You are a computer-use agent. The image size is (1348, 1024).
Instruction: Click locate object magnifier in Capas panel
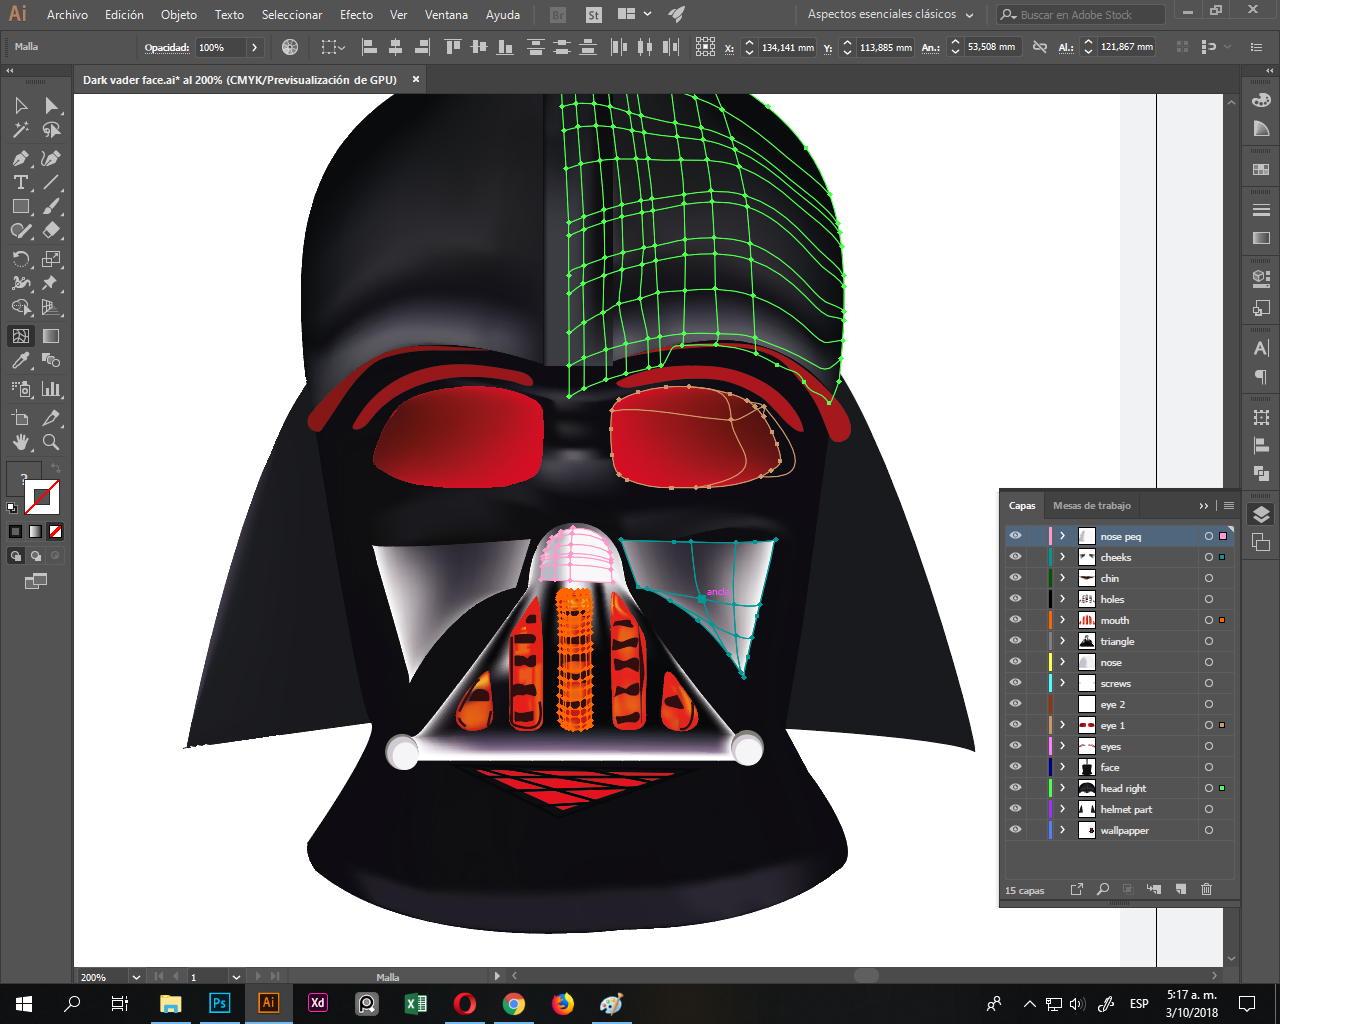tap(1103, 889)
